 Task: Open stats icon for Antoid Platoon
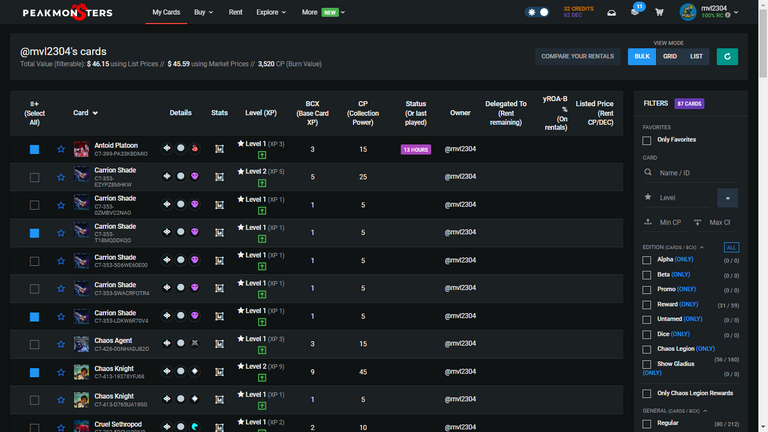(219, 149)
